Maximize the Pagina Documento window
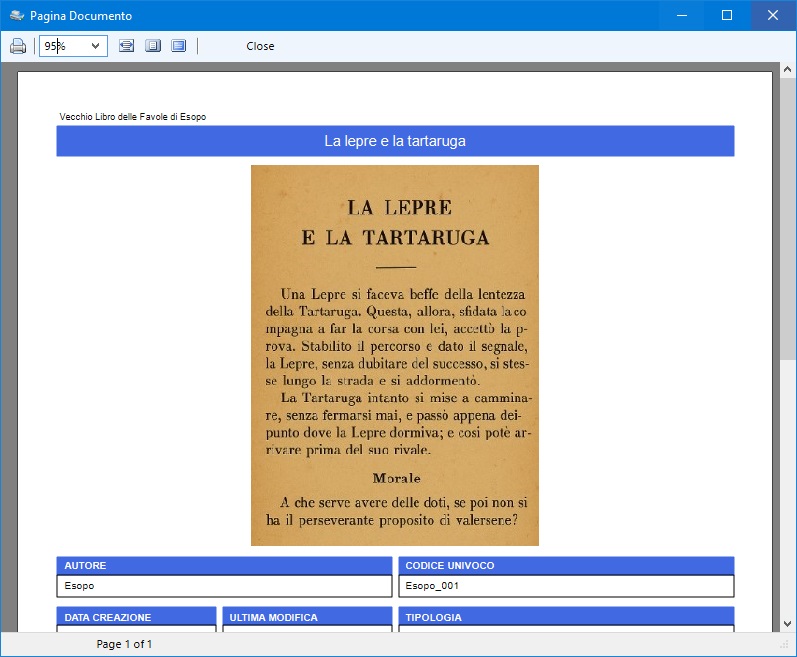Image resolution: width=797 pixels, height=657 pixels. (x=727, y=15)
